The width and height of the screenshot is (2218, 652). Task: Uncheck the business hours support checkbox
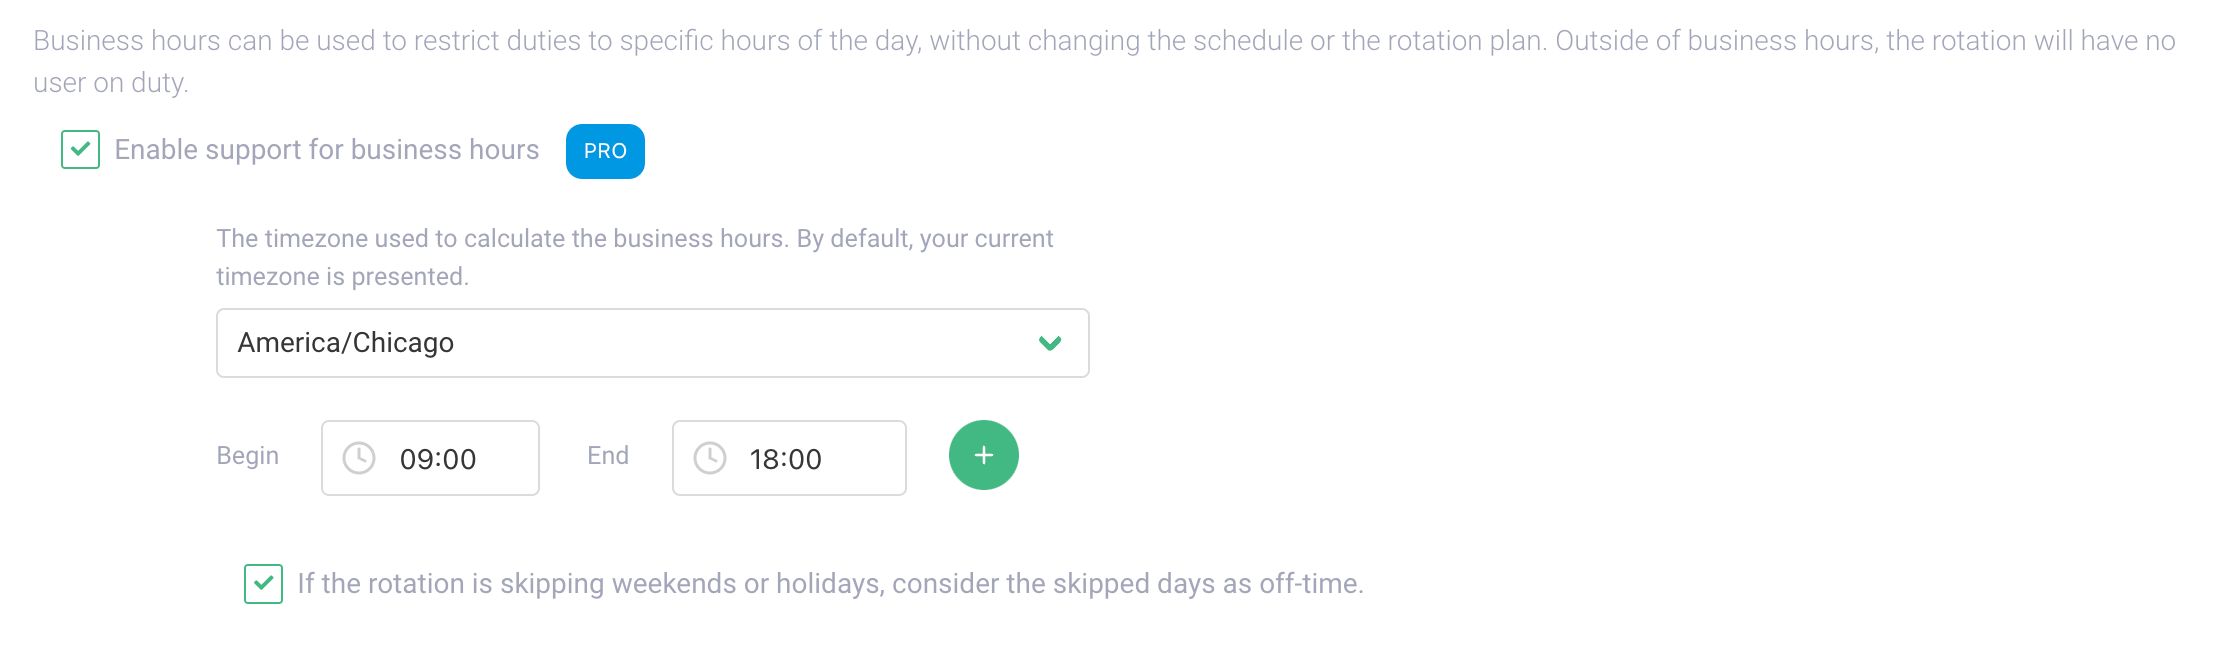[81, 150]
